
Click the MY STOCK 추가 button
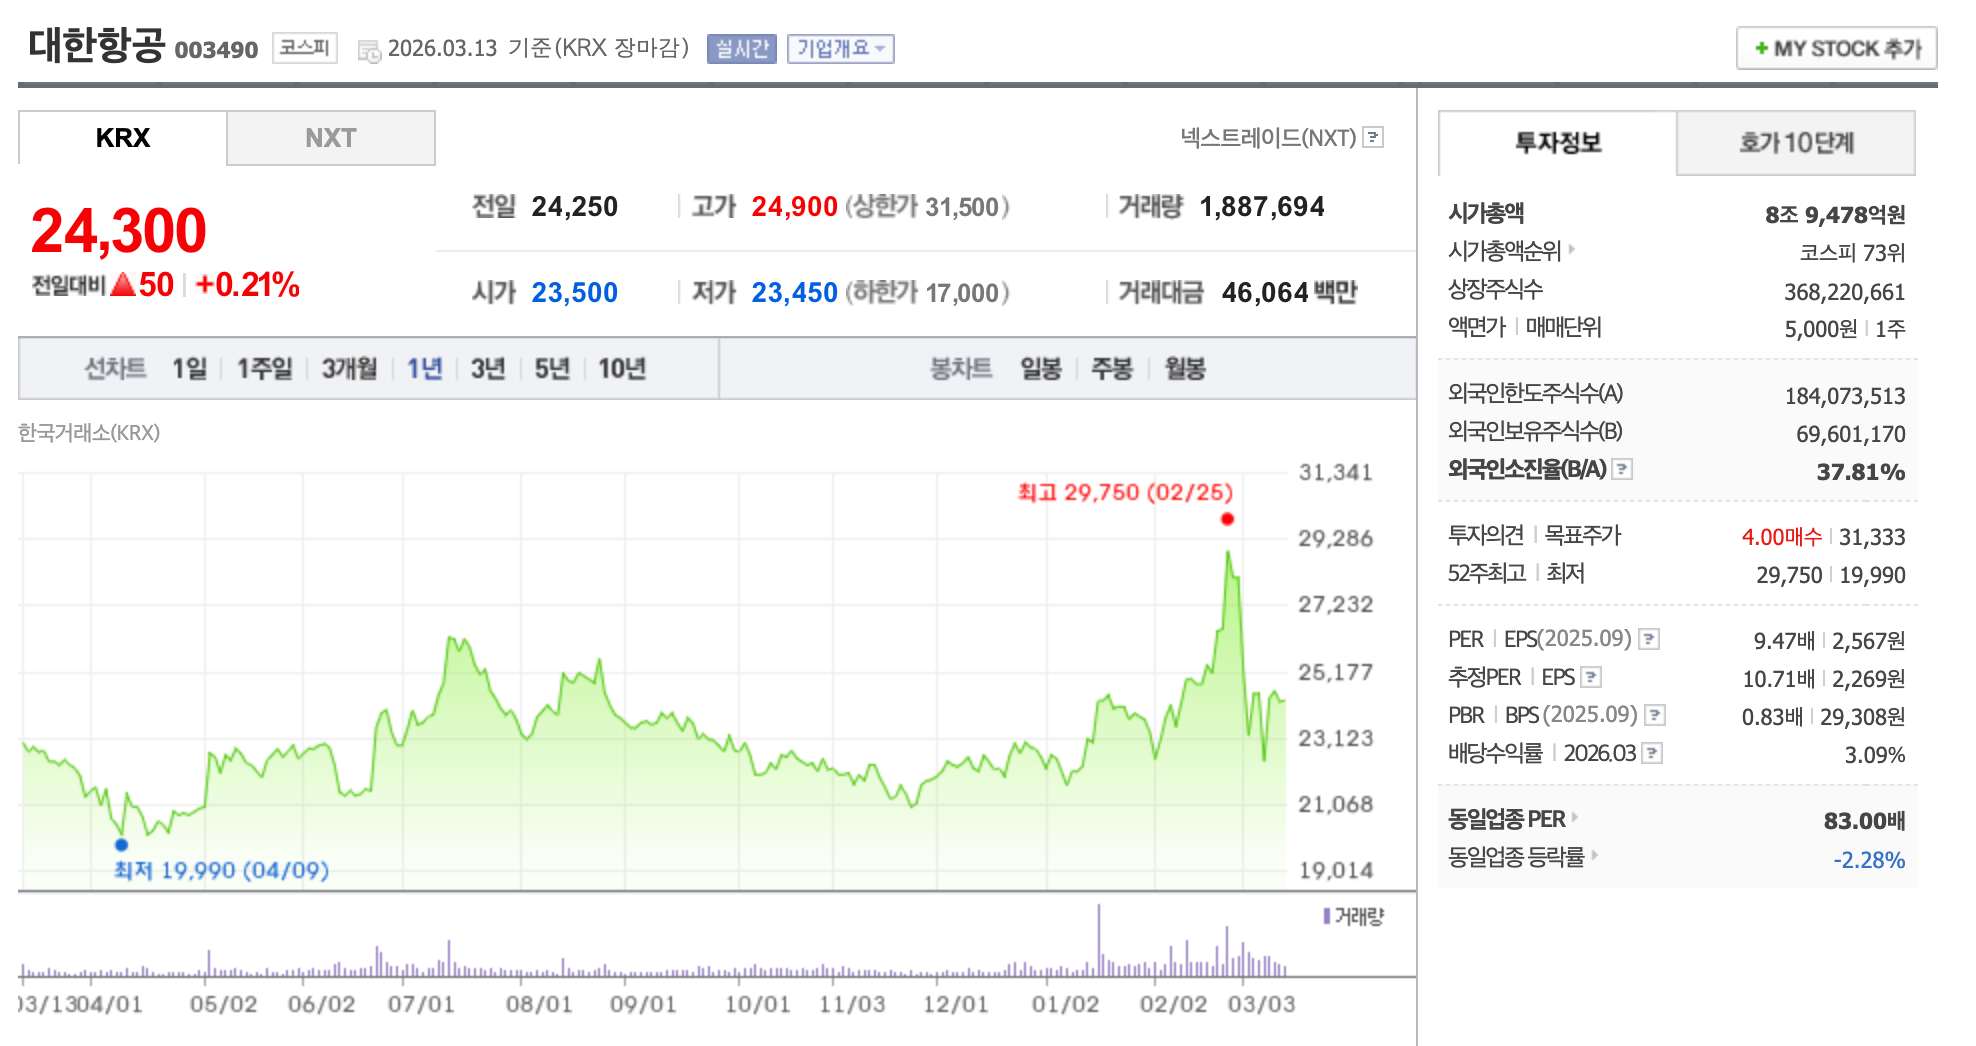pos(1837,48)
